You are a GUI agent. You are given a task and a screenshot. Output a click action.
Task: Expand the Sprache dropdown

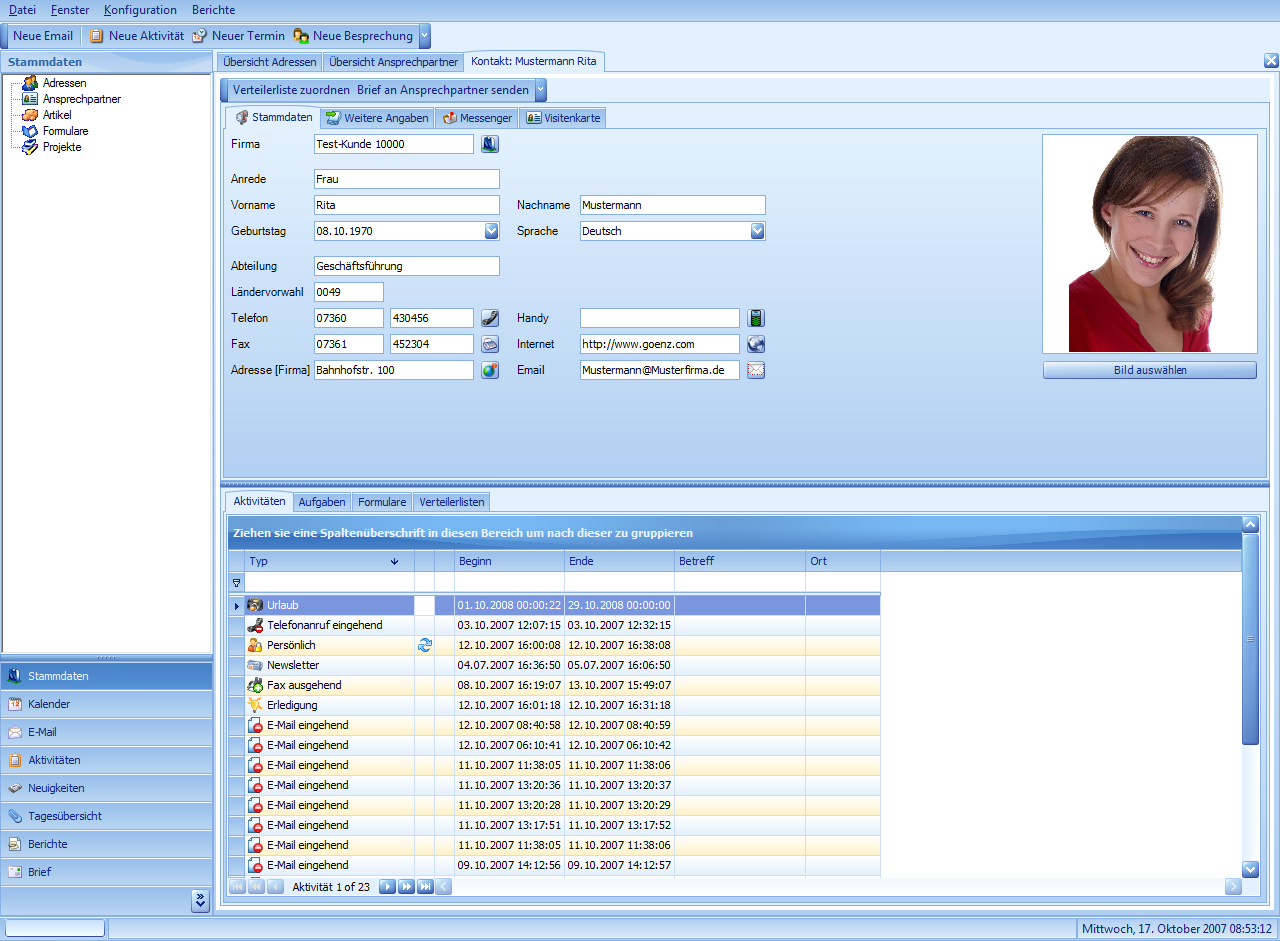tap(757, 231)
